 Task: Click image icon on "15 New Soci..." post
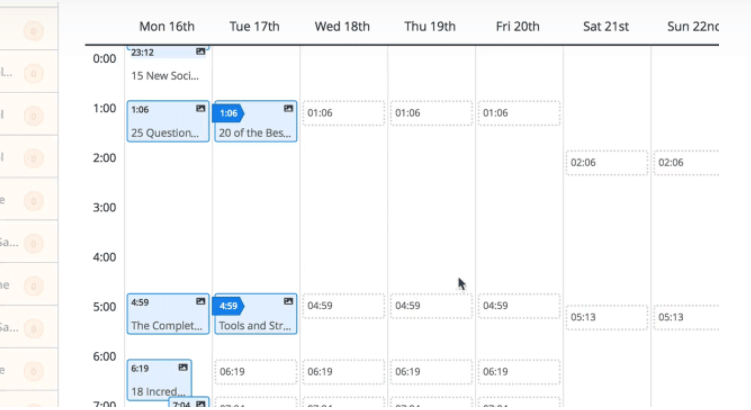coord(200,51)
